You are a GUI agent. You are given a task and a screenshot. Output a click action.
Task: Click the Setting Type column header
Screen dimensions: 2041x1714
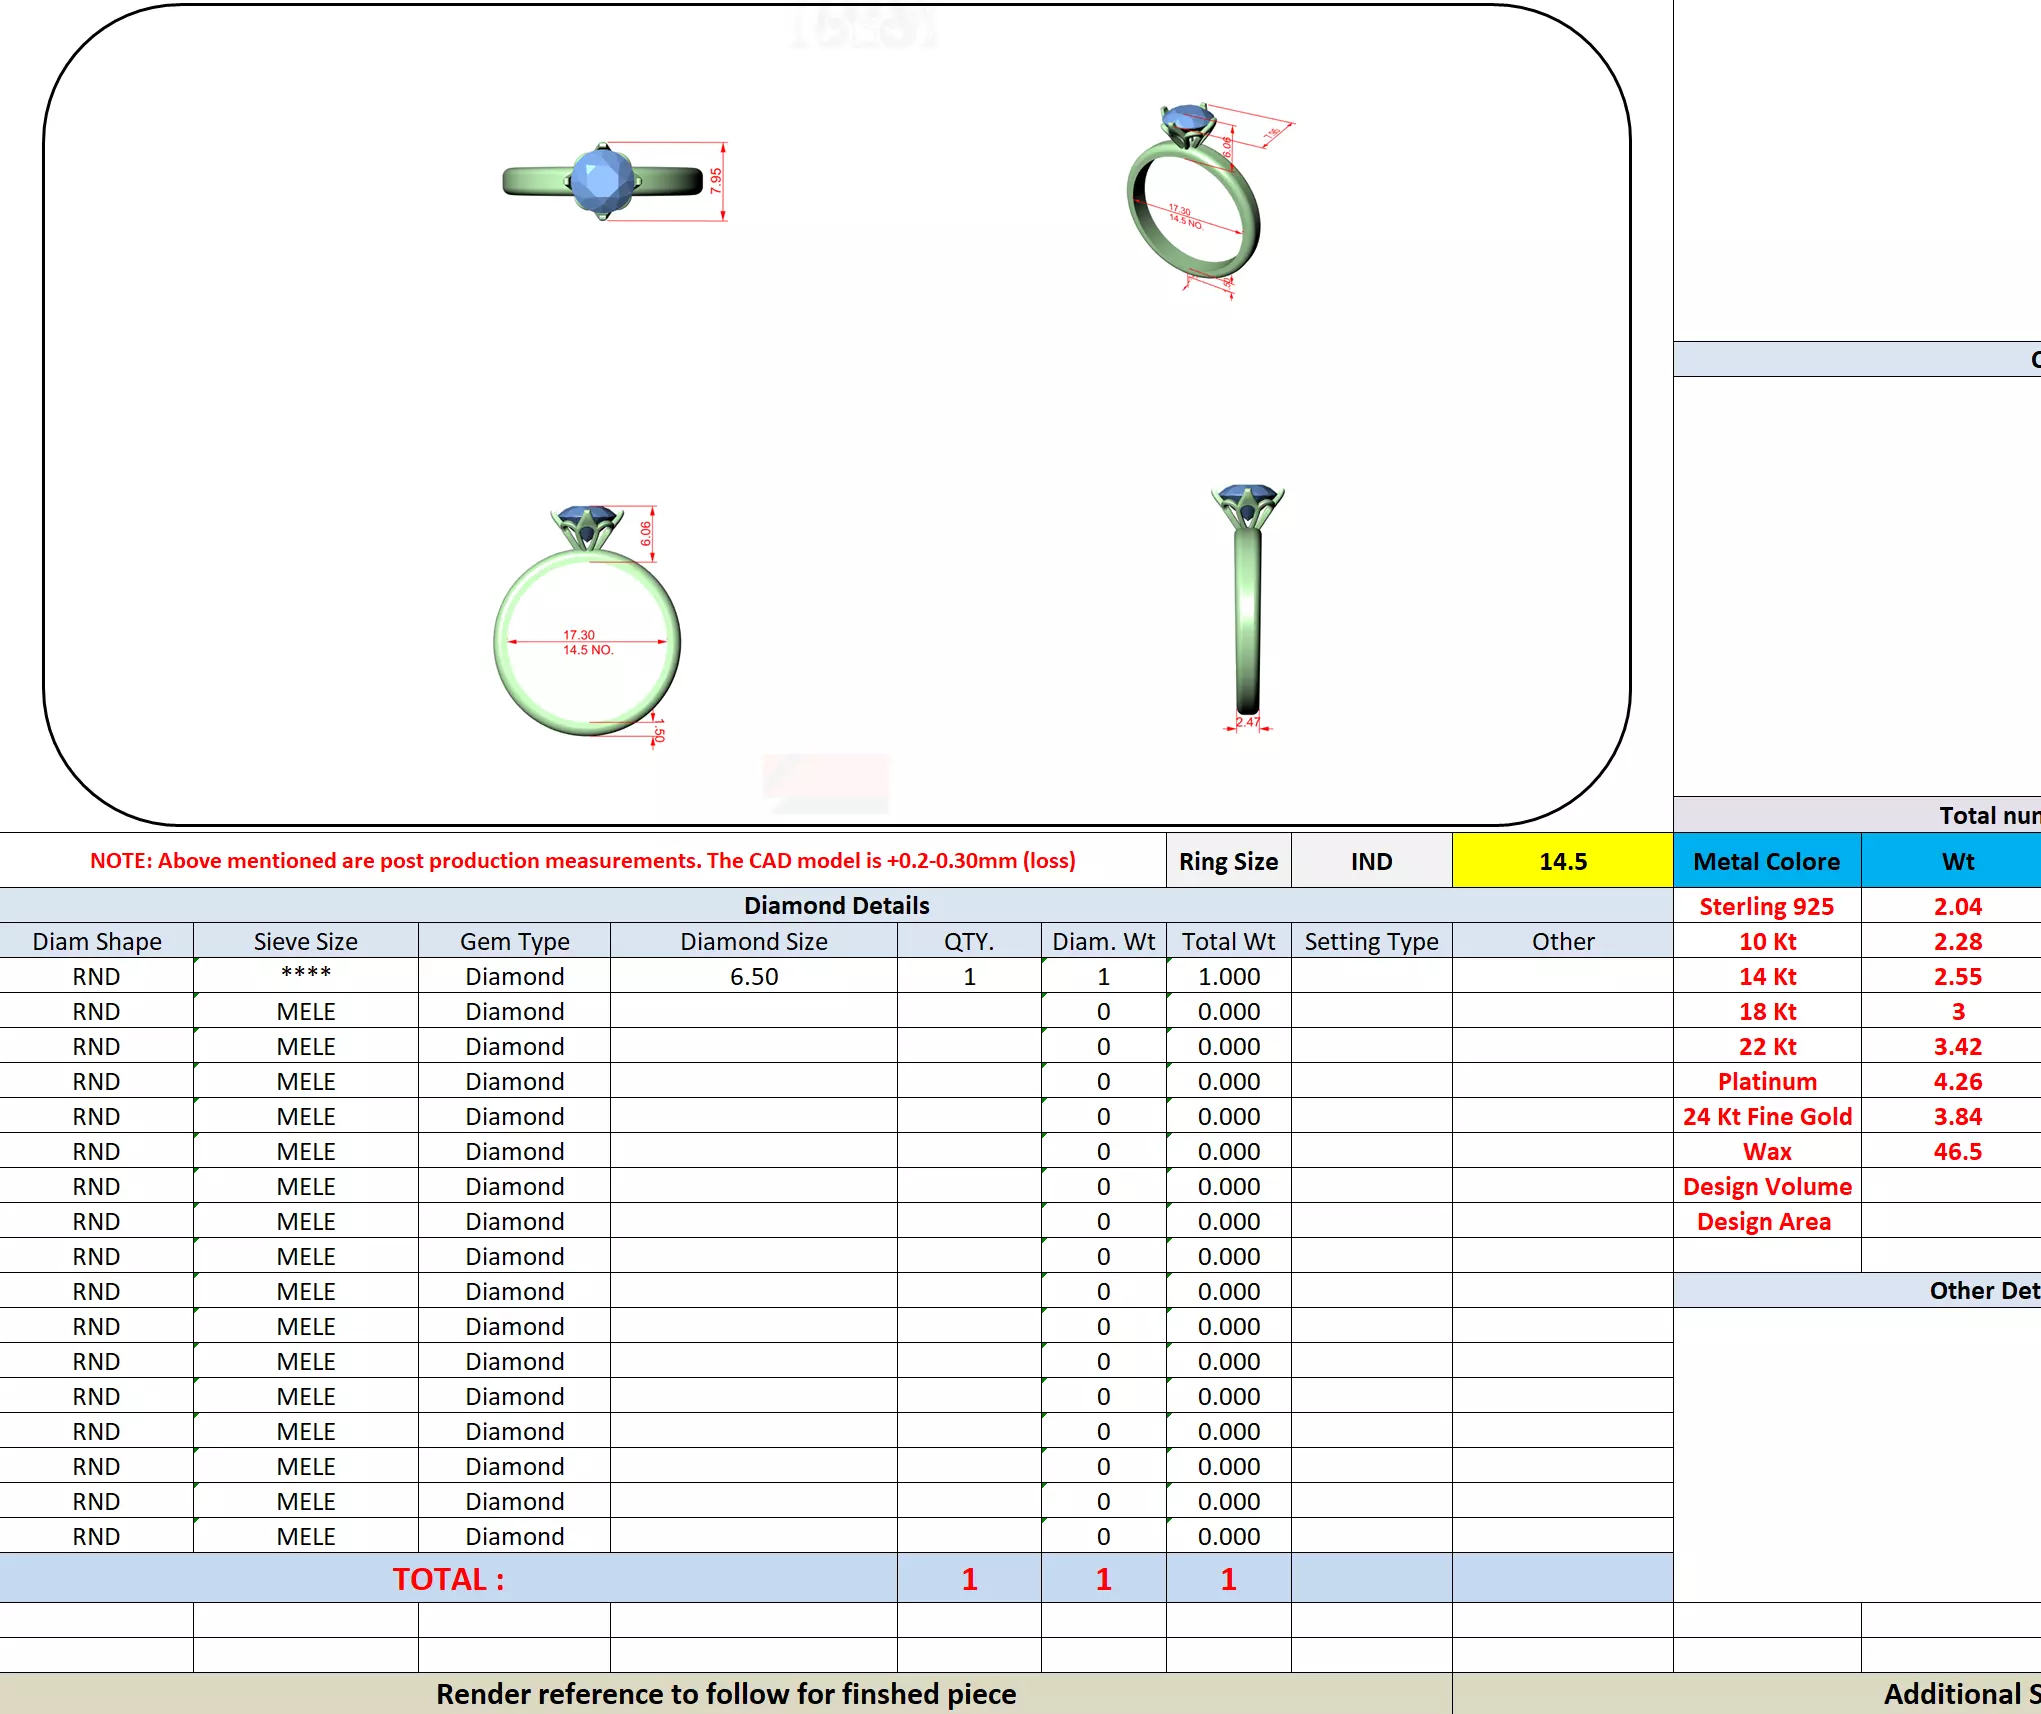pyautogui.click(x=1371, y=941)
